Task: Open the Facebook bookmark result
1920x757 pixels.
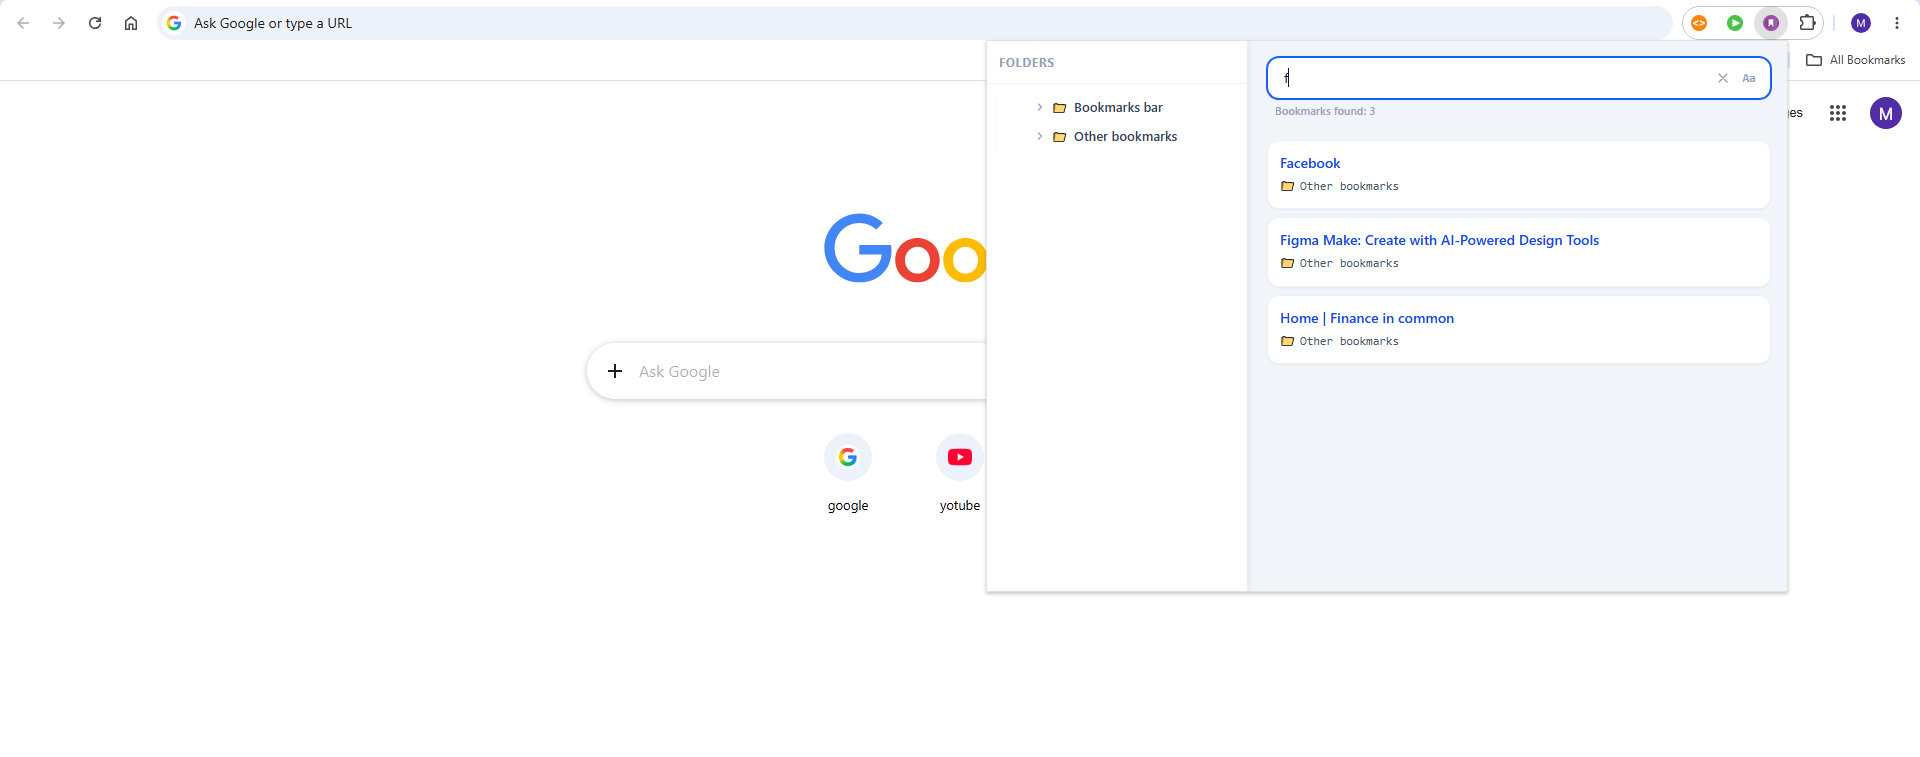Action: 1310,163
